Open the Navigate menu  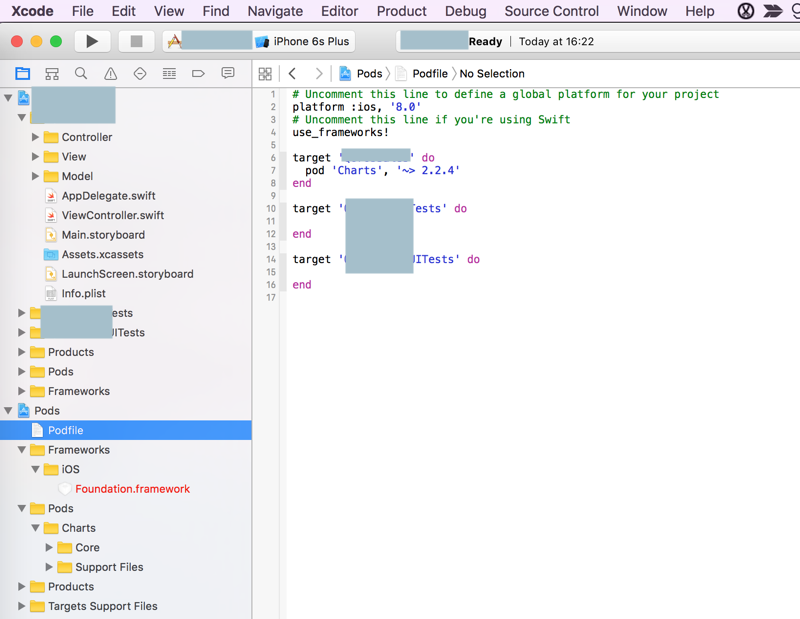click(x=275, y=11)
